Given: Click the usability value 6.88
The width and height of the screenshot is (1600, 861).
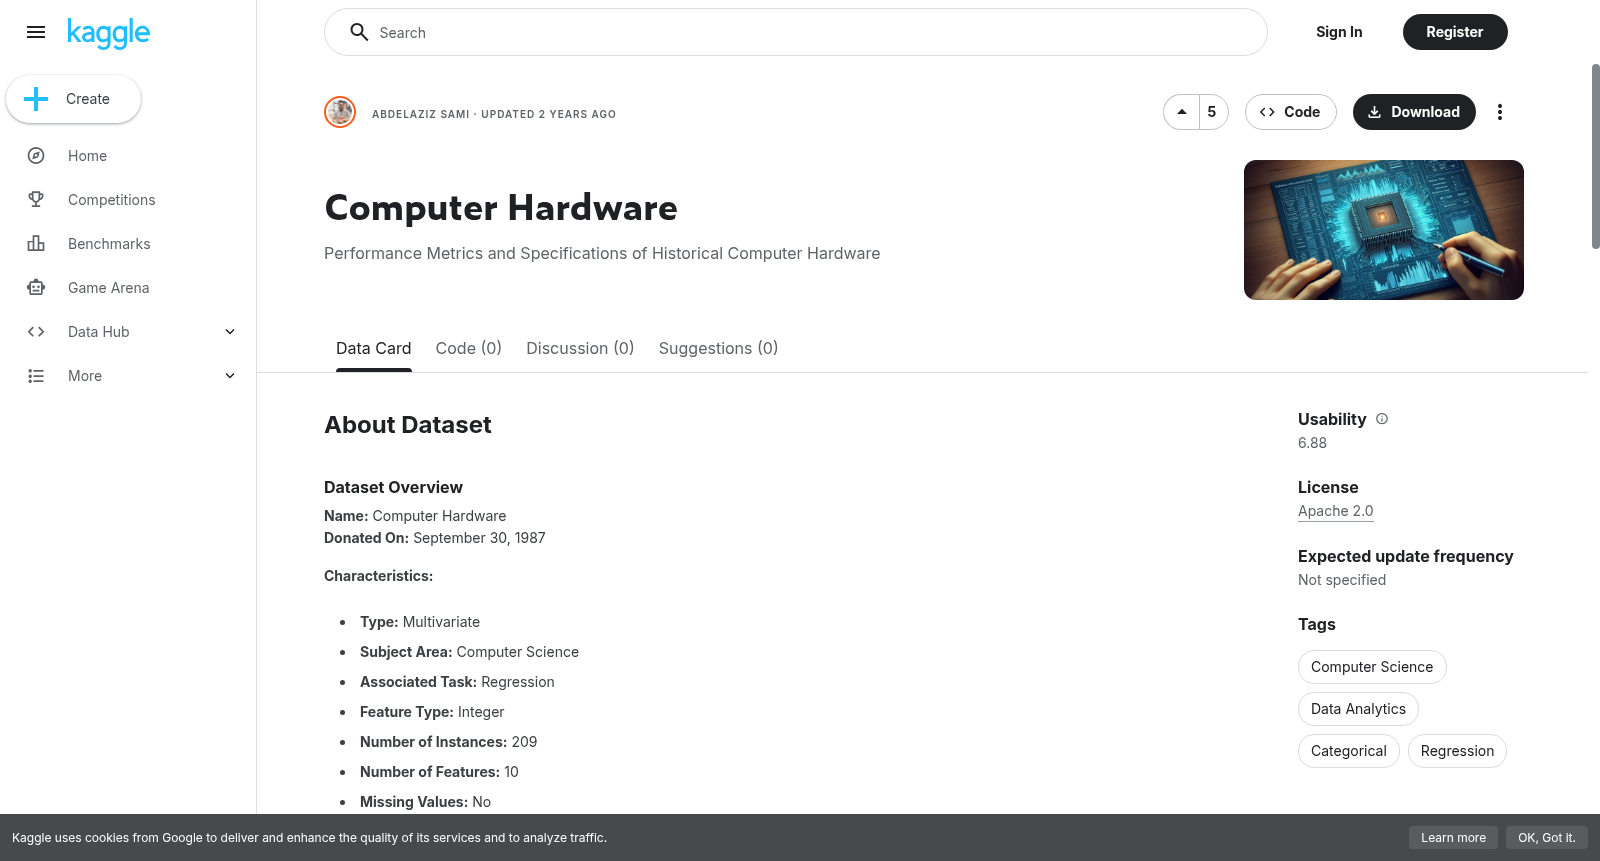Looking at the screenshot, I should click(x=1312, y=443).
